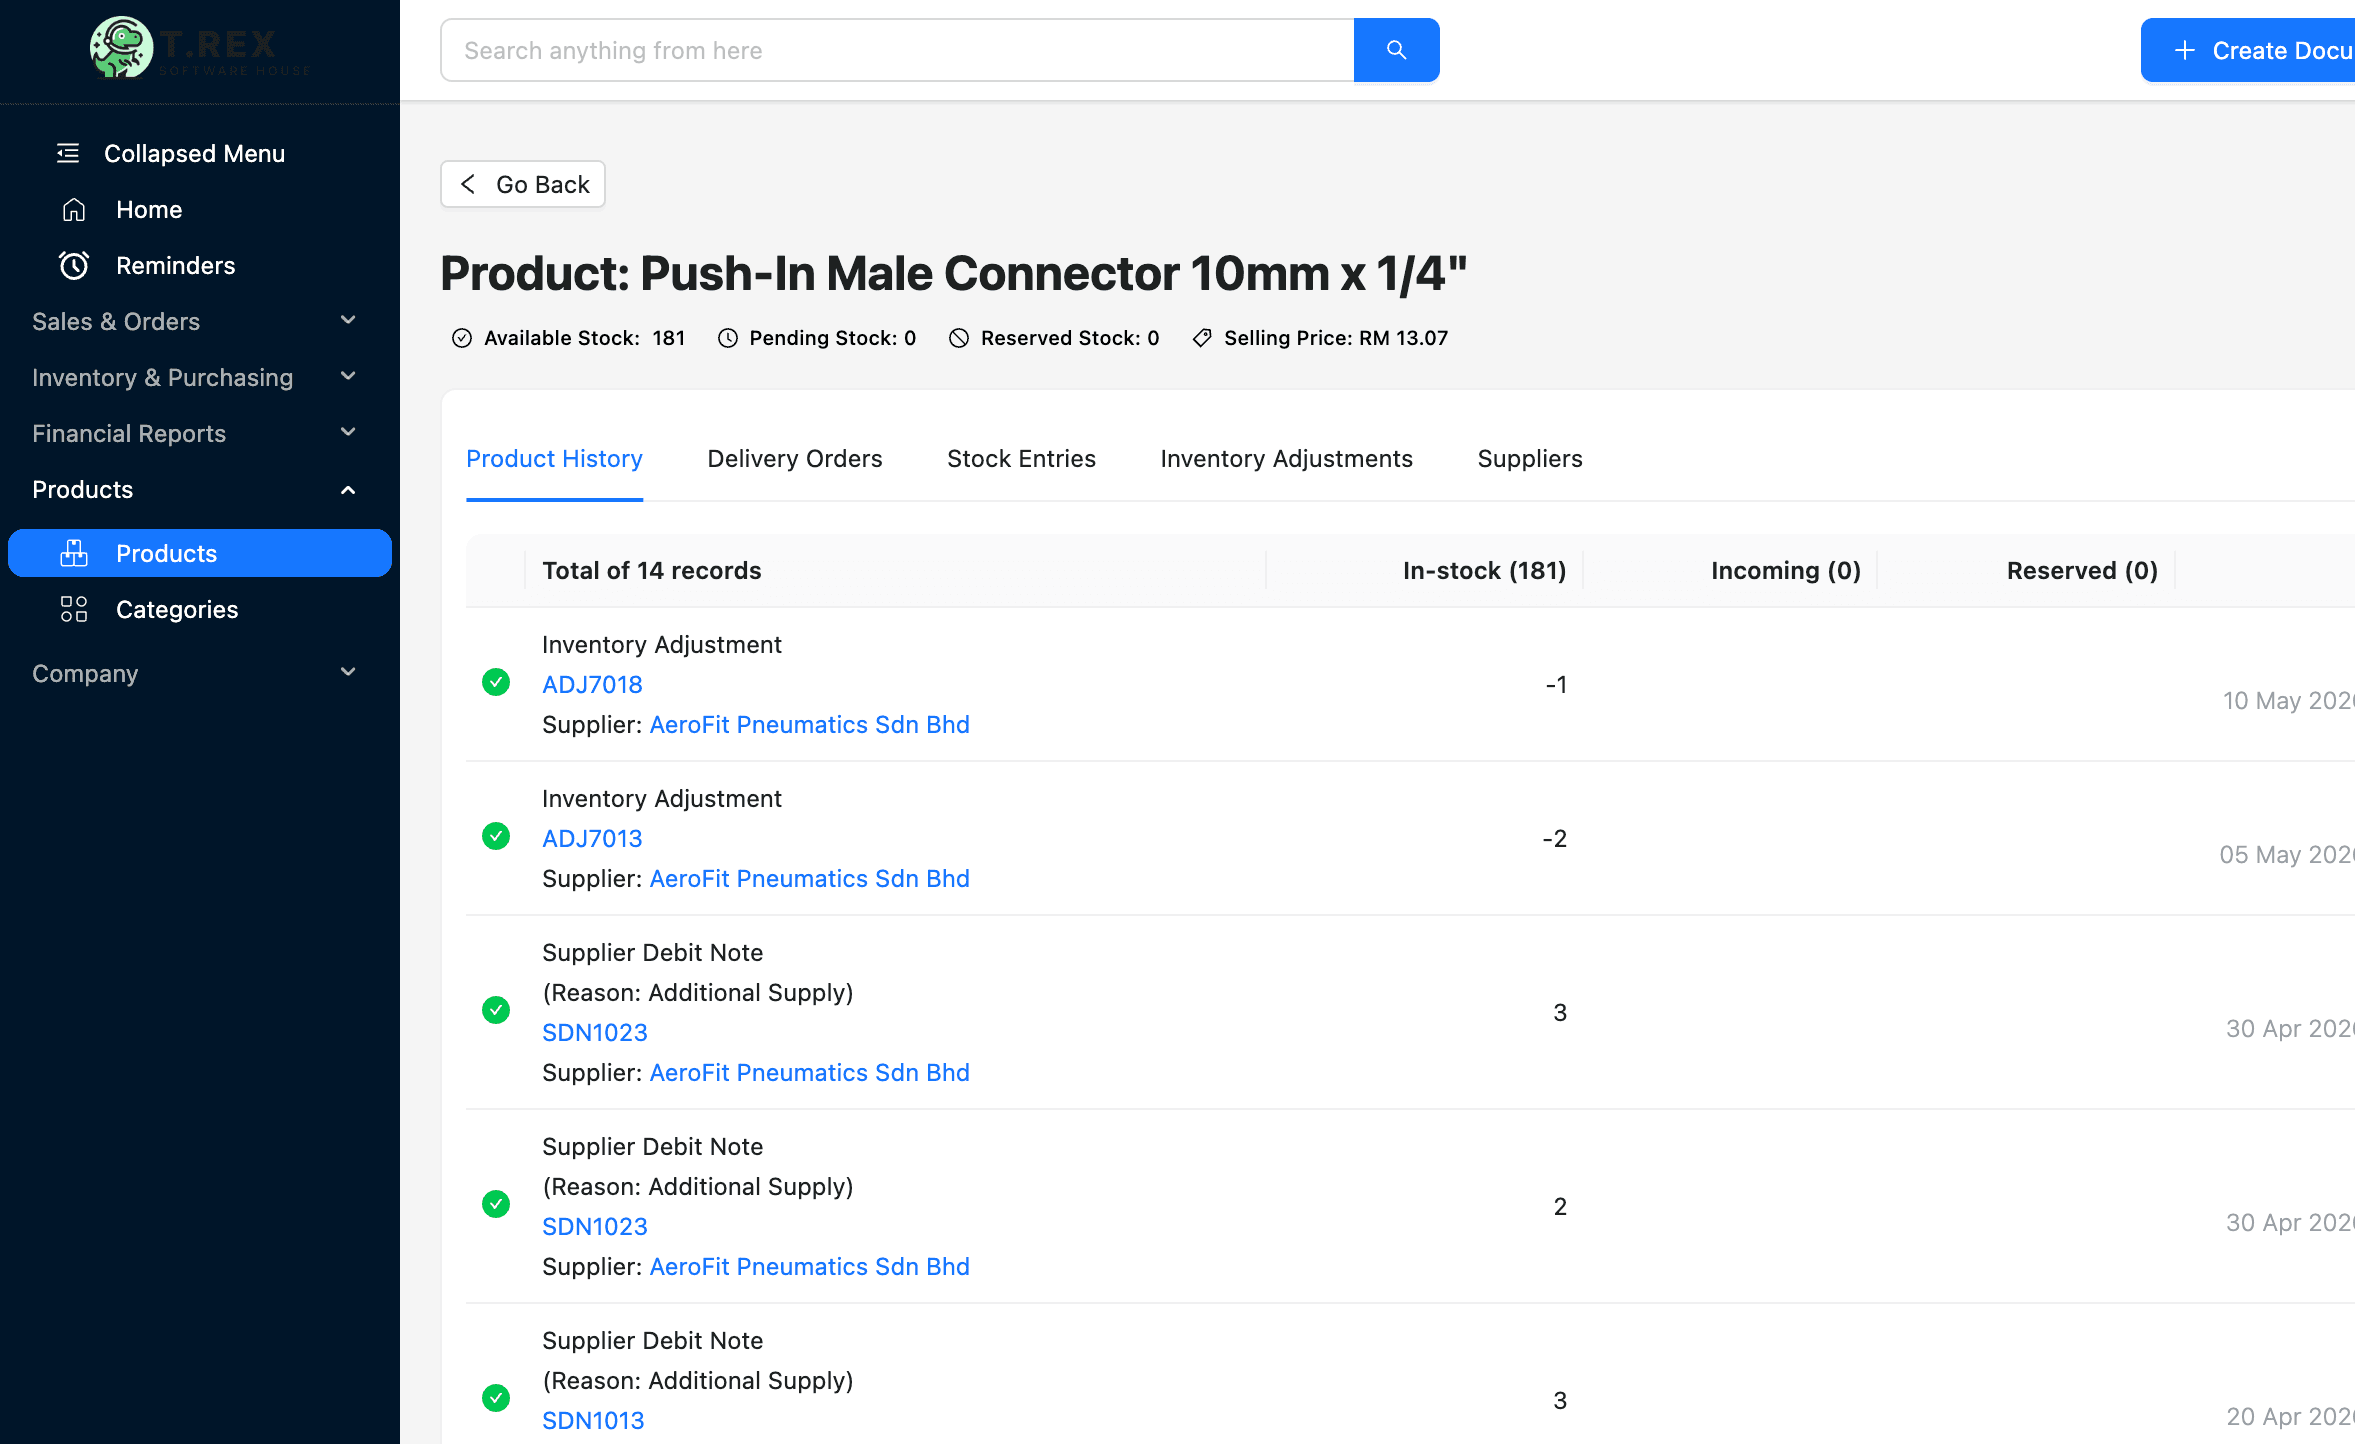The width and height of the screenshot is (2355, 1444).
Task: Switch to the Delivery Orders tab
Action: pyautogui.click(x=794, y=459)
